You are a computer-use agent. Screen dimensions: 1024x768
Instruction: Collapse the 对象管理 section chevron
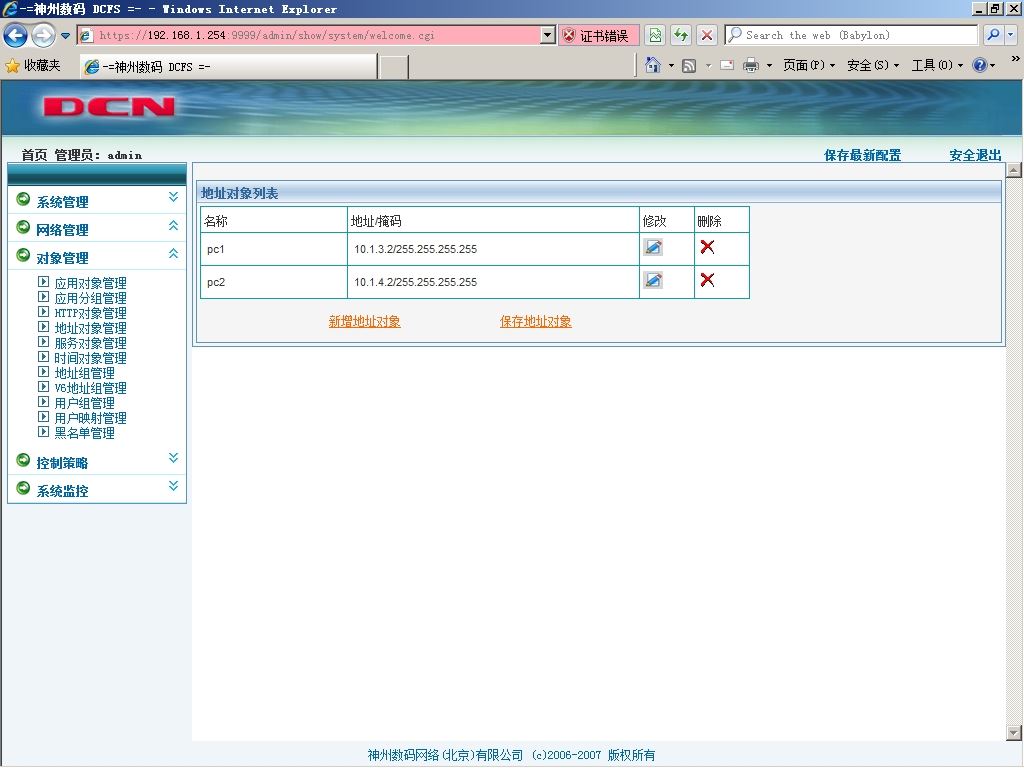pyautogui.click(x=173, y=253)
